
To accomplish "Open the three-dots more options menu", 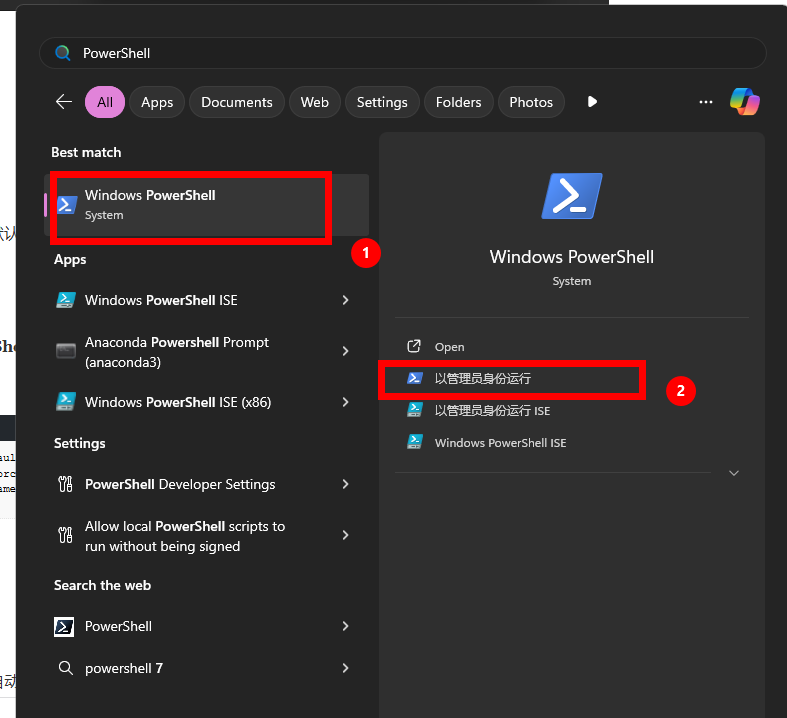I will point(706,102).
